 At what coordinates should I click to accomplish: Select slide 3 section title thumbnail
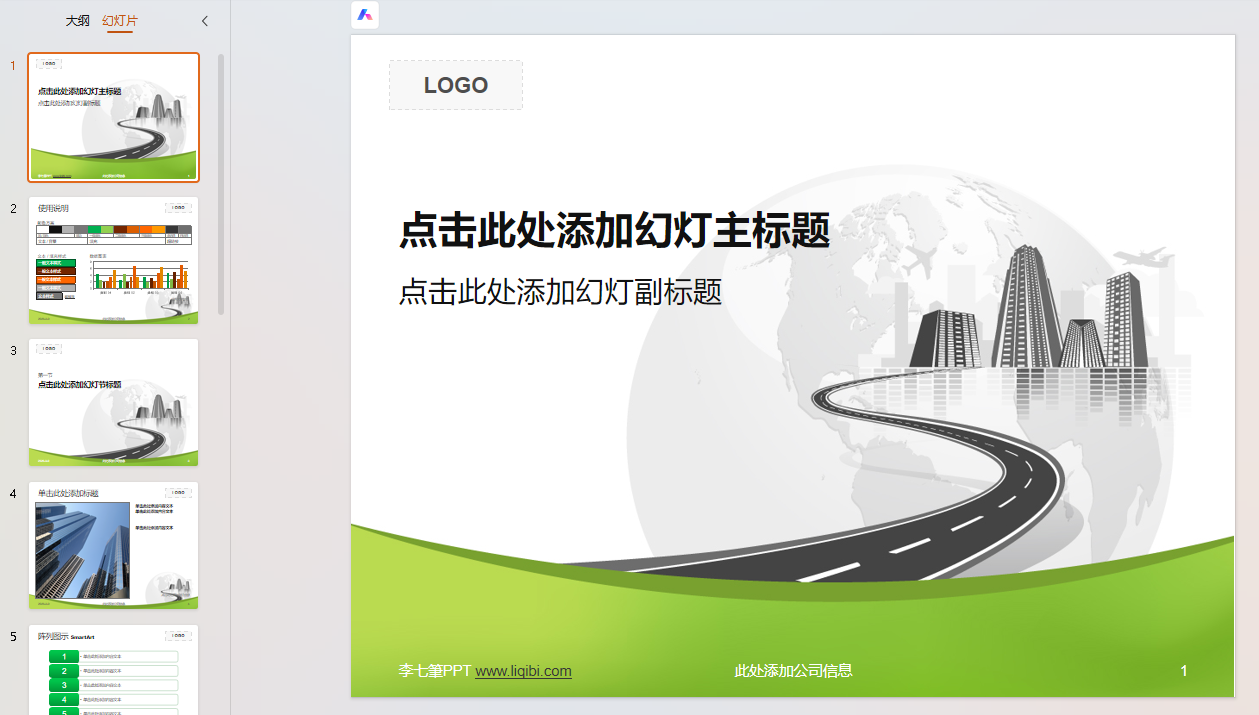click(114, 402)
